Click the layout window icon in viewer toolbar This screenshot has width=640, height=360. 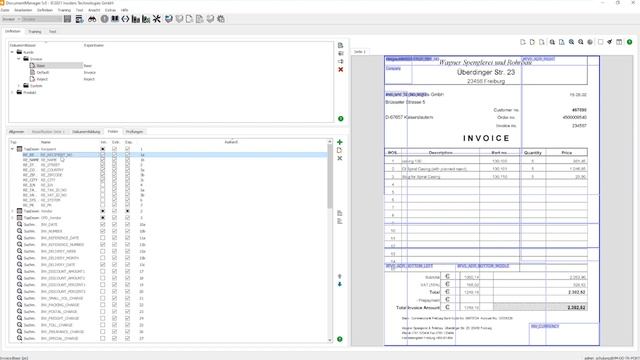click(x=619, y=42)
